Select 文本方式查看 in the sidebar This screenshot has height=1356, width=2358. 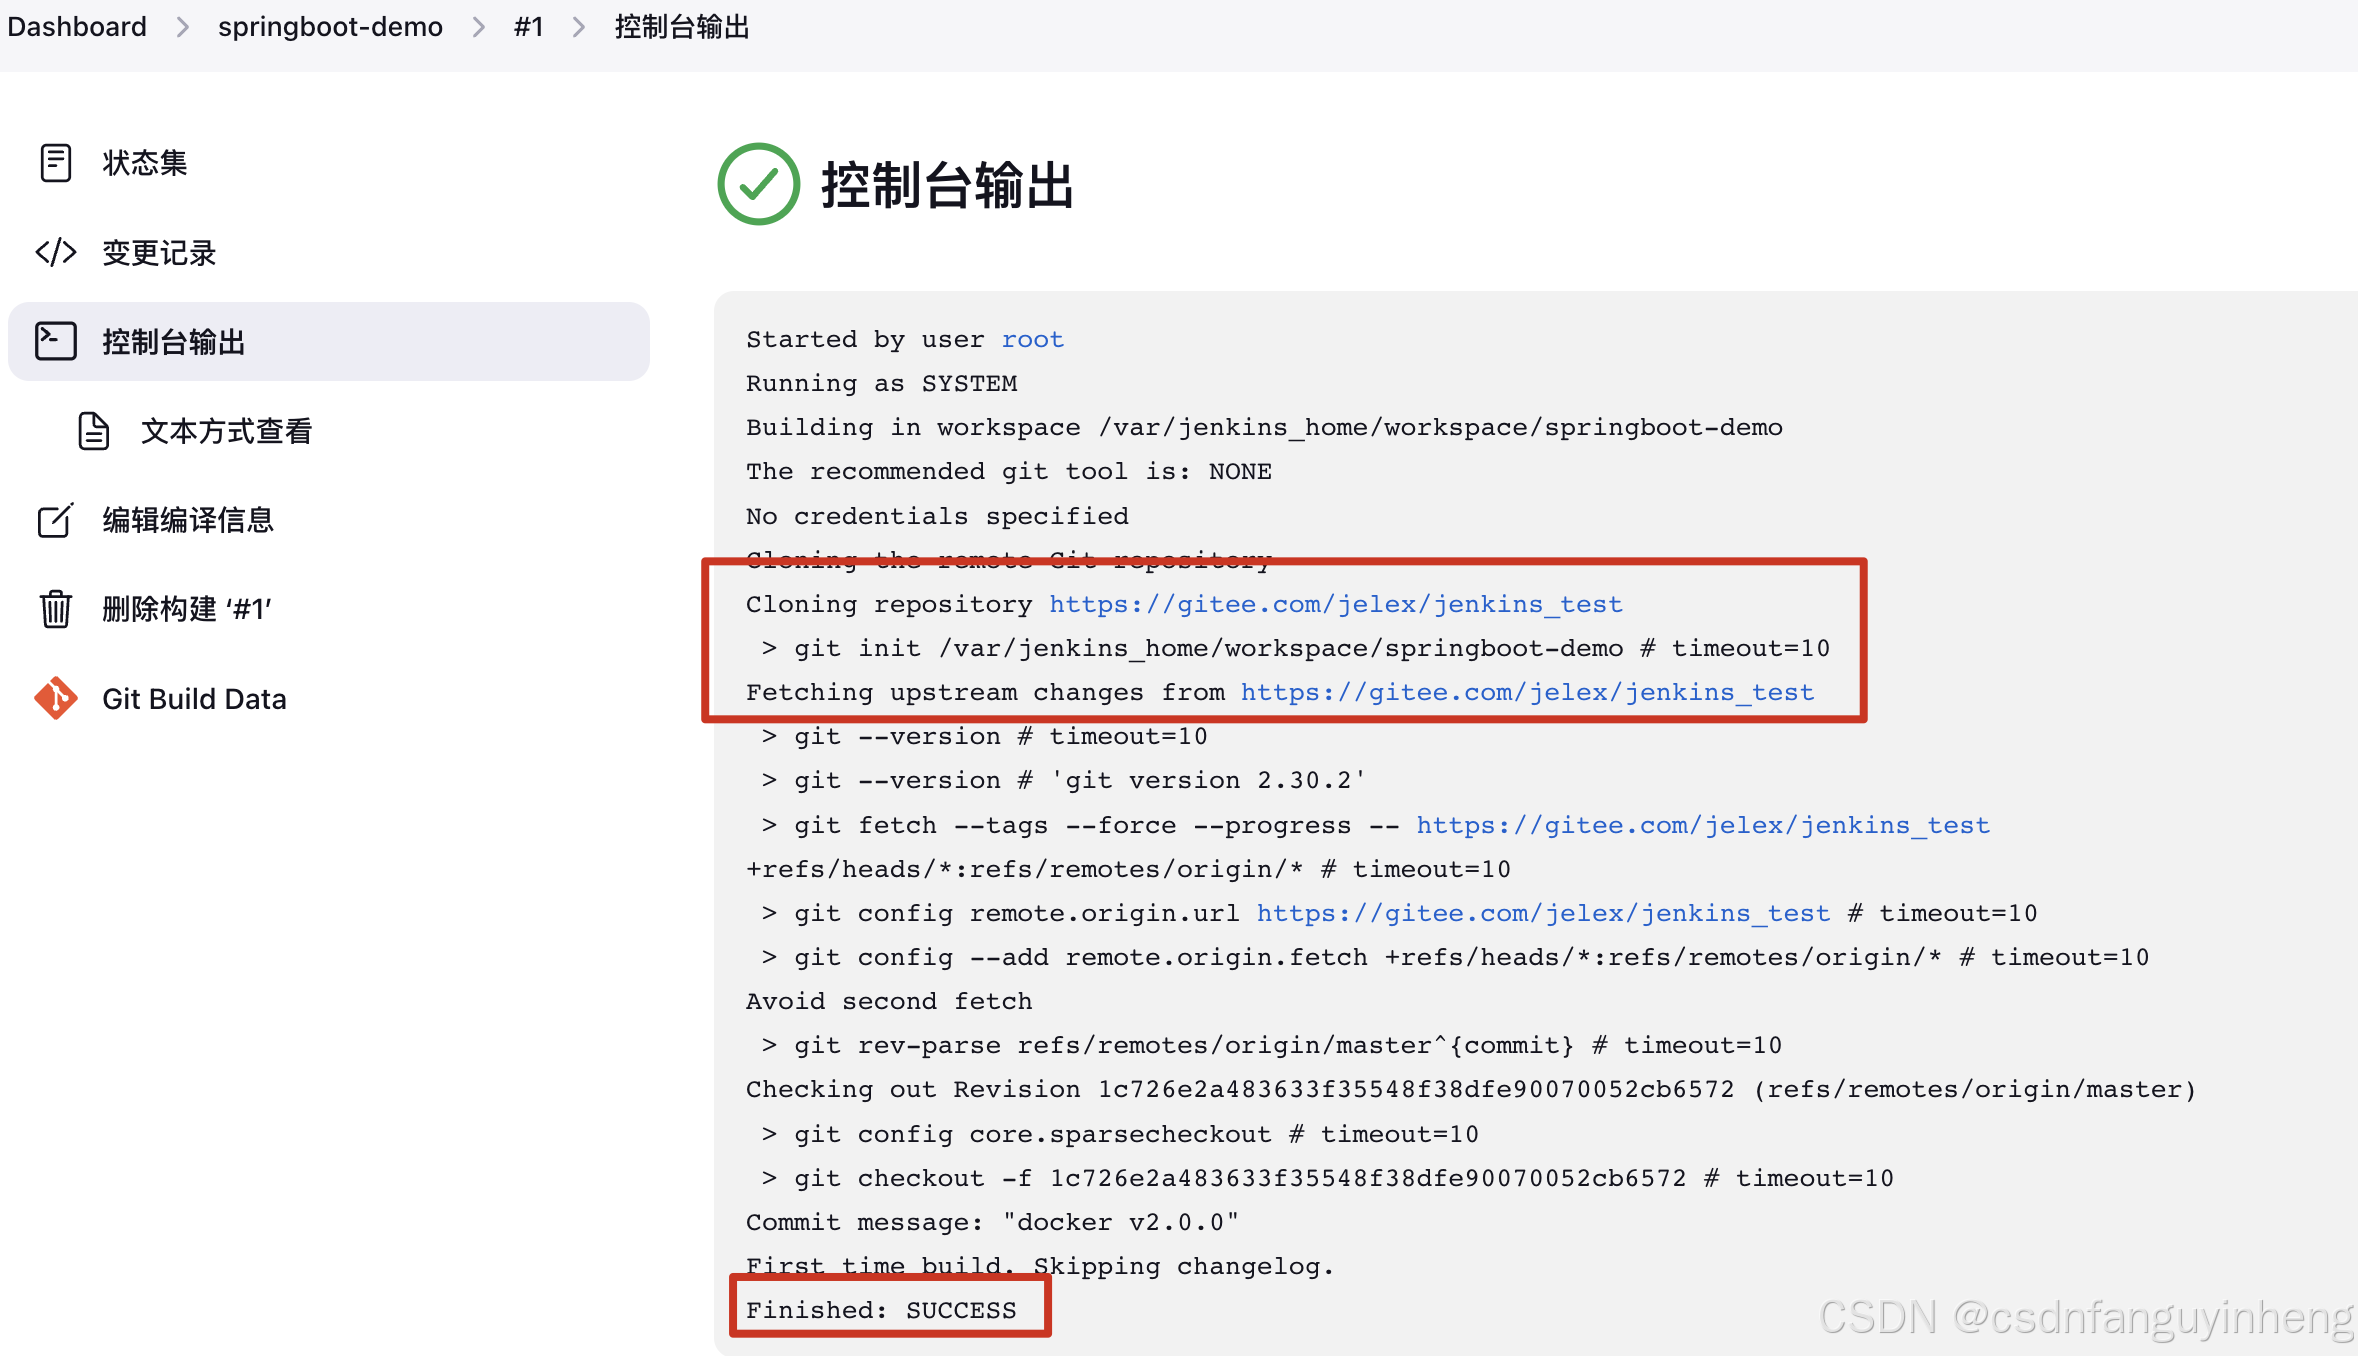tap(226, 431)
